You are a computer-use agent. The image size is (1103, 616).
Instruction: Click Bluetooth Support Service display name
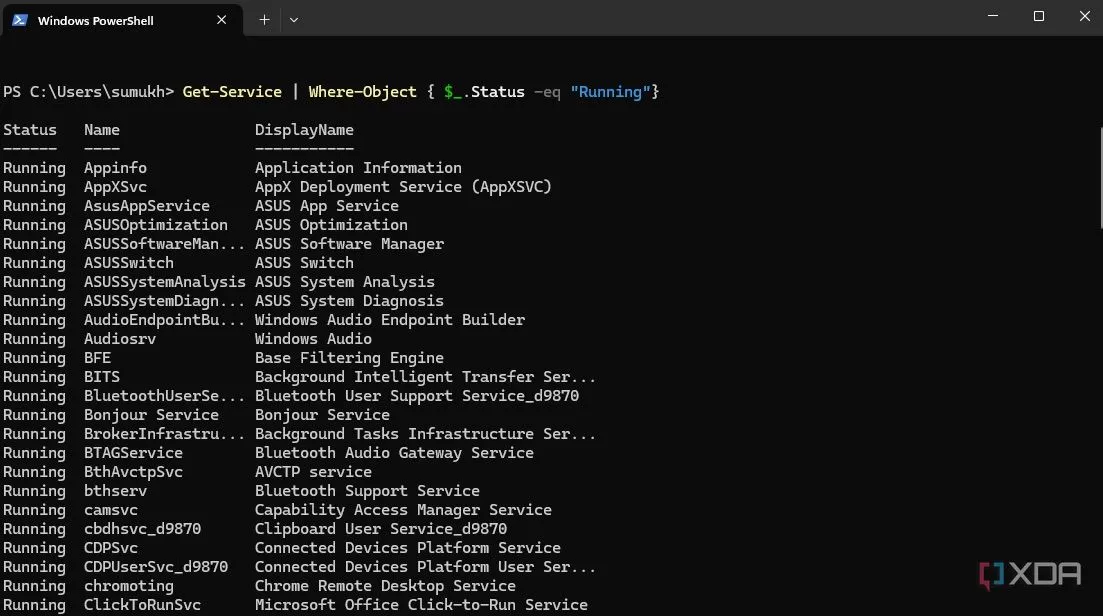[367, 491]
